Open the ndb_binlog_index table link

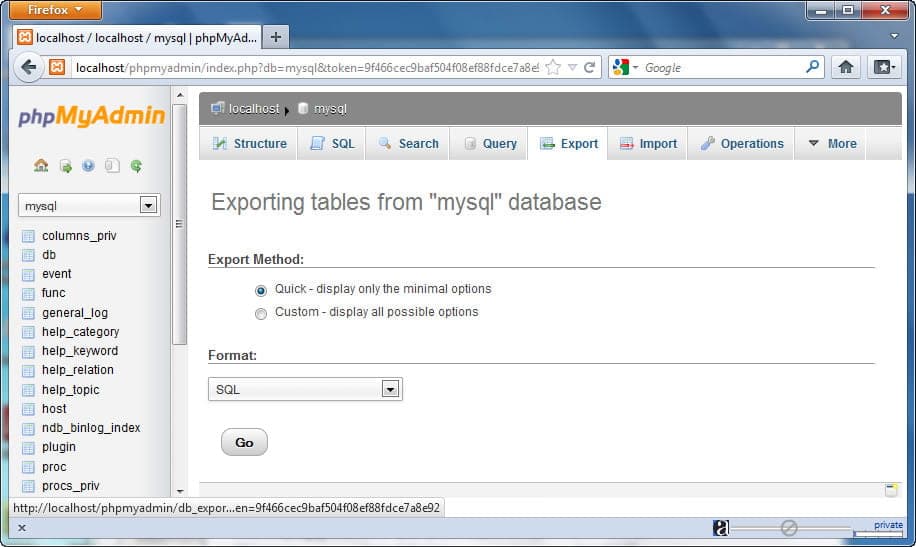(91, 428)
